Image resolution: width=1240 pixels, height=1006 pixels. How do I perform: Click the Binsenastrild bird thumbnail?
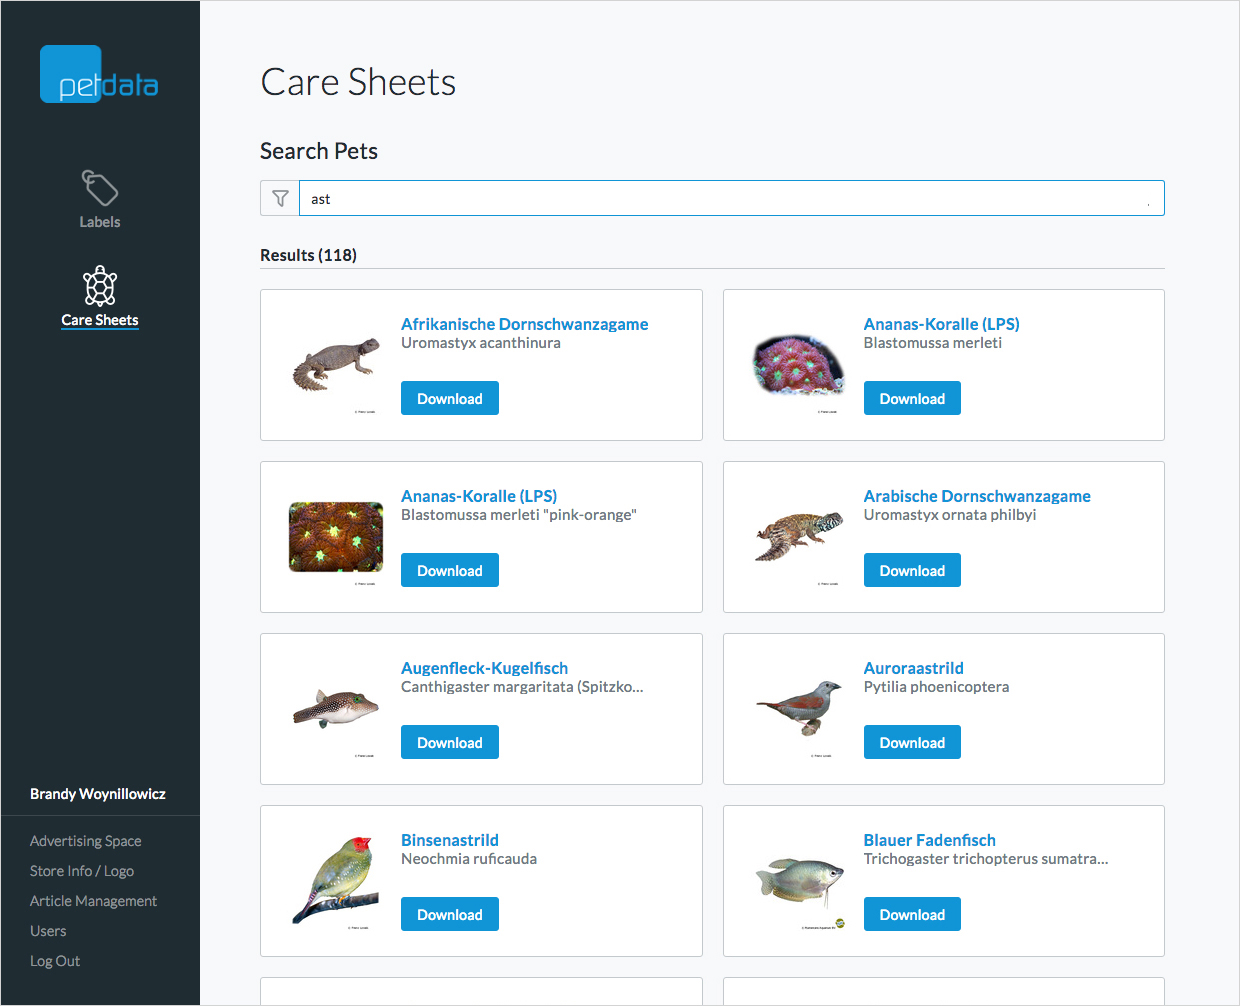click(336, 880)
